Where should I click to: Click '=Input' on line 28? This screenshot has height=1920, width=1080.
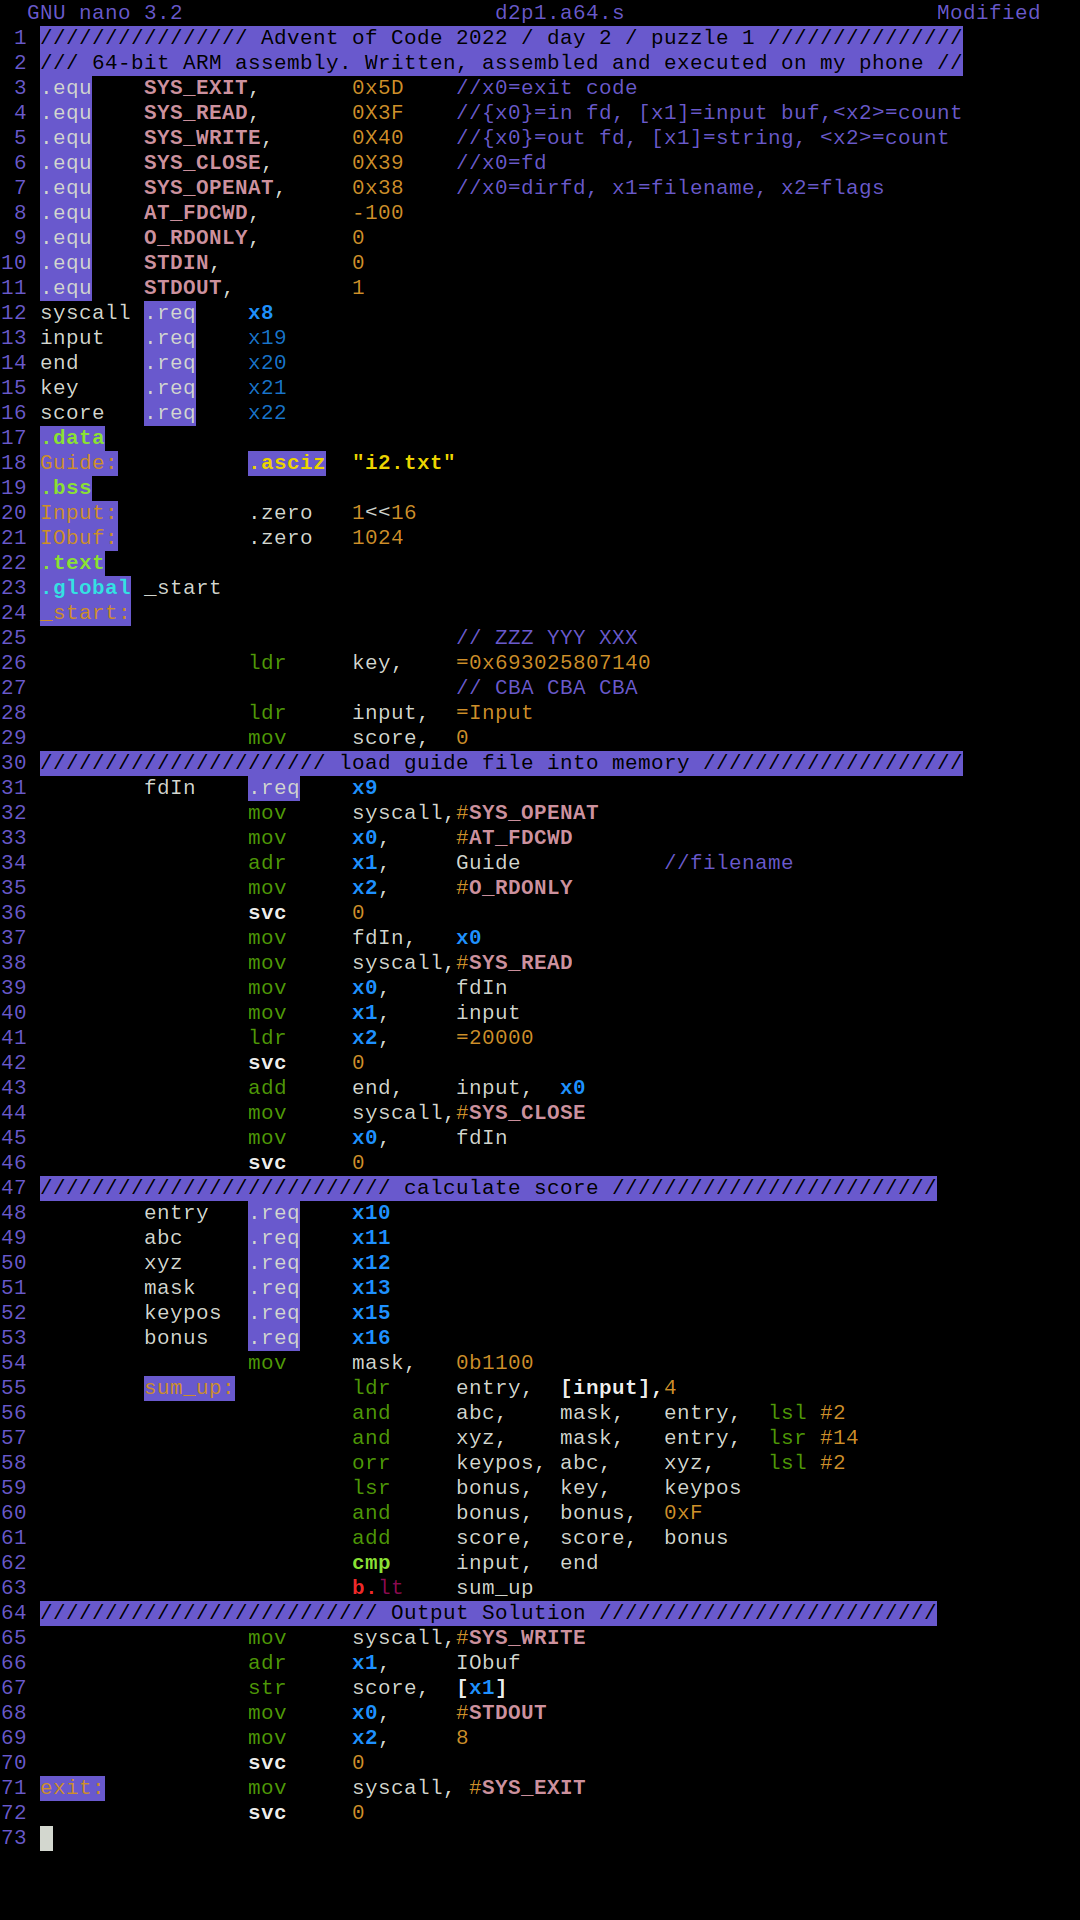tap(495, 713)
